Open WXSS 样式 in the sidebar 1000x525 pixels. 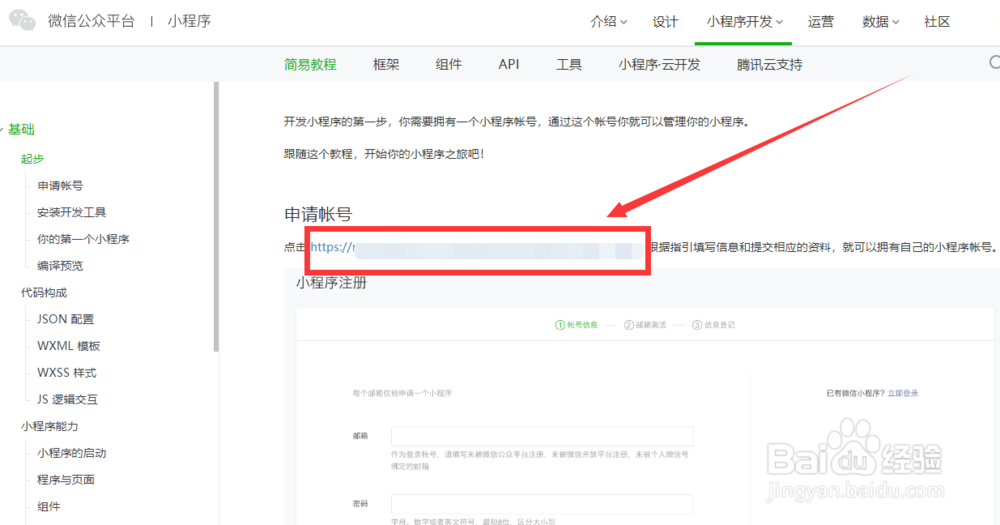point(66,373)
